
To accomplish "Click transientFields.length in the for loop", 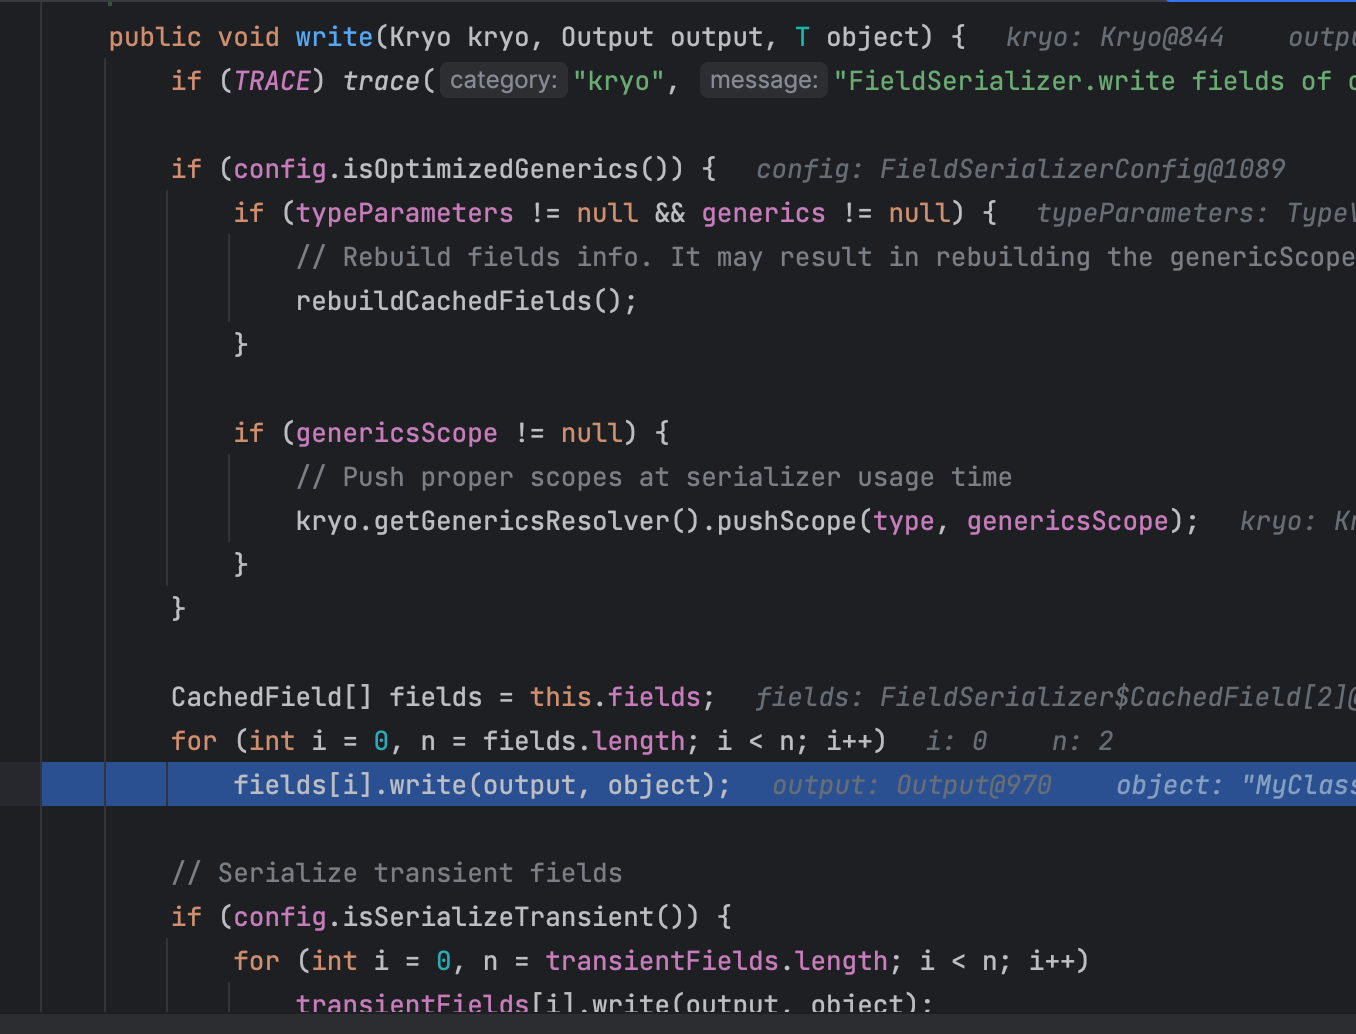I will 715,961.
